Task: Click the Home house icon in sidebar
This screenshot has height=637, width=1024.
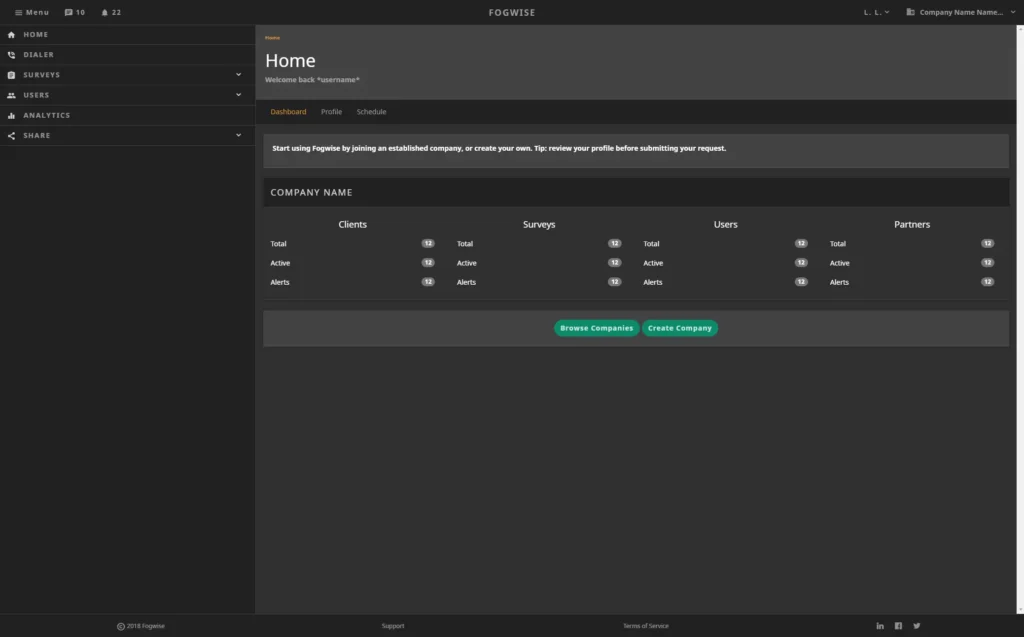Action: tap(11, 35)
